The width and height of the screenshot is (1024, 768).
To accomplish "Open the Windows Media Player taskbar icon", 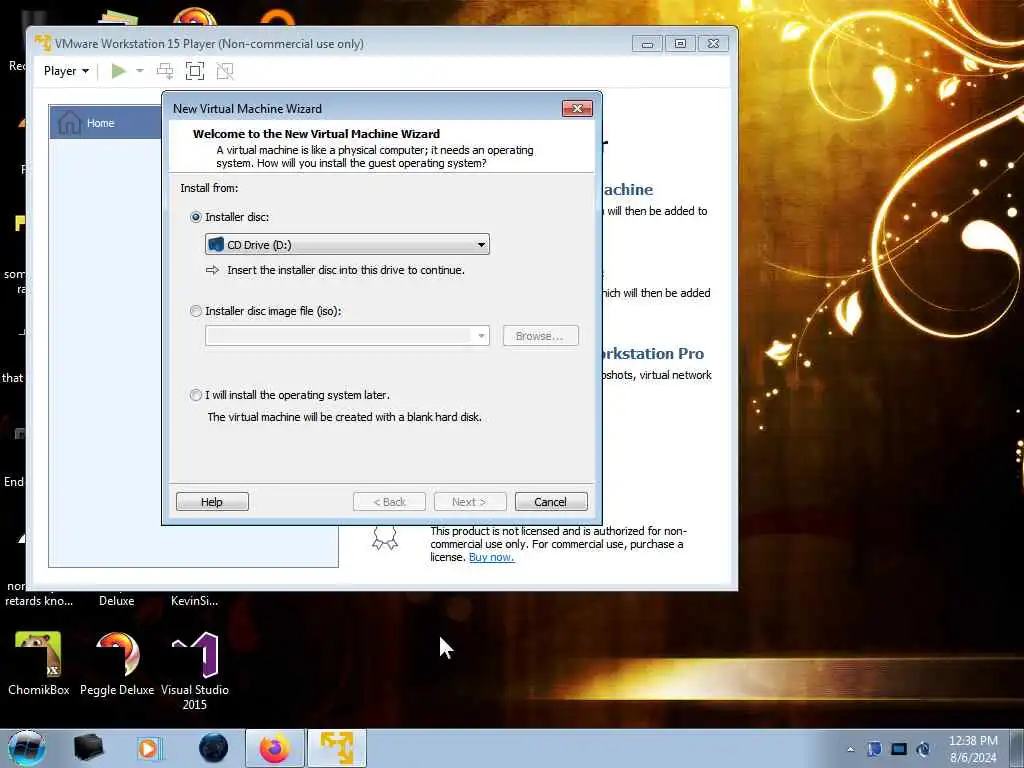I will (x=150, y=748).
